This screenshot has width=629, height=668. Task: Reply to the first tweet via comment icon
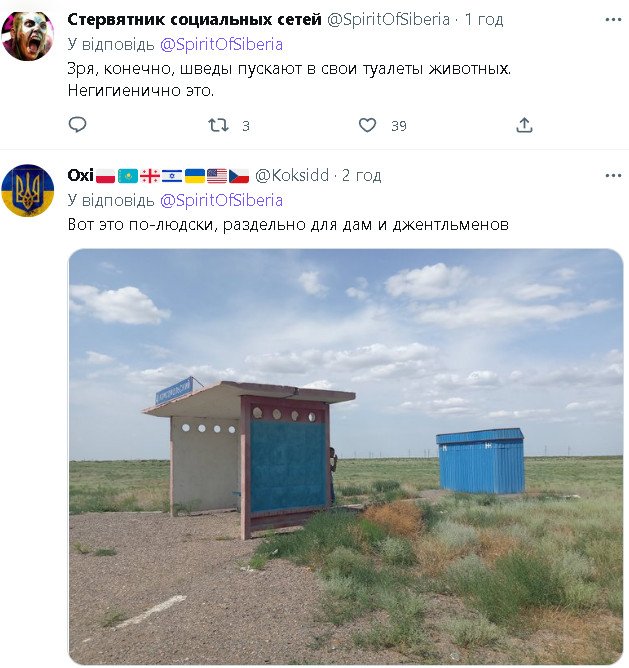click(x=78, y=125)
